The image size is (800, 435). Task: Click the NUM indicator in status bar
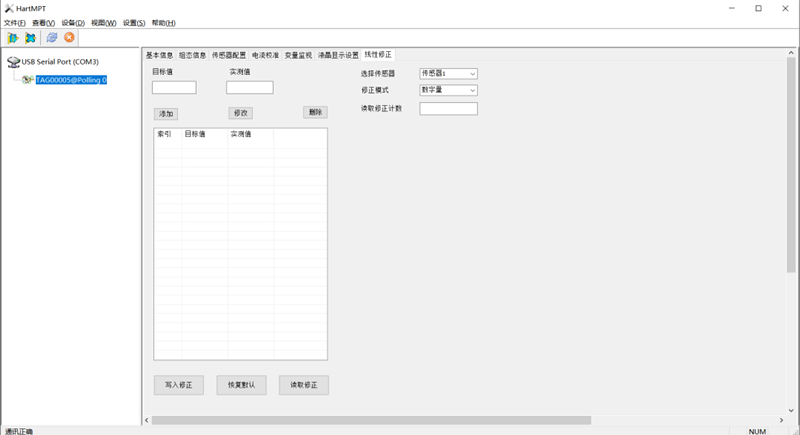click(x=757, y=431)
